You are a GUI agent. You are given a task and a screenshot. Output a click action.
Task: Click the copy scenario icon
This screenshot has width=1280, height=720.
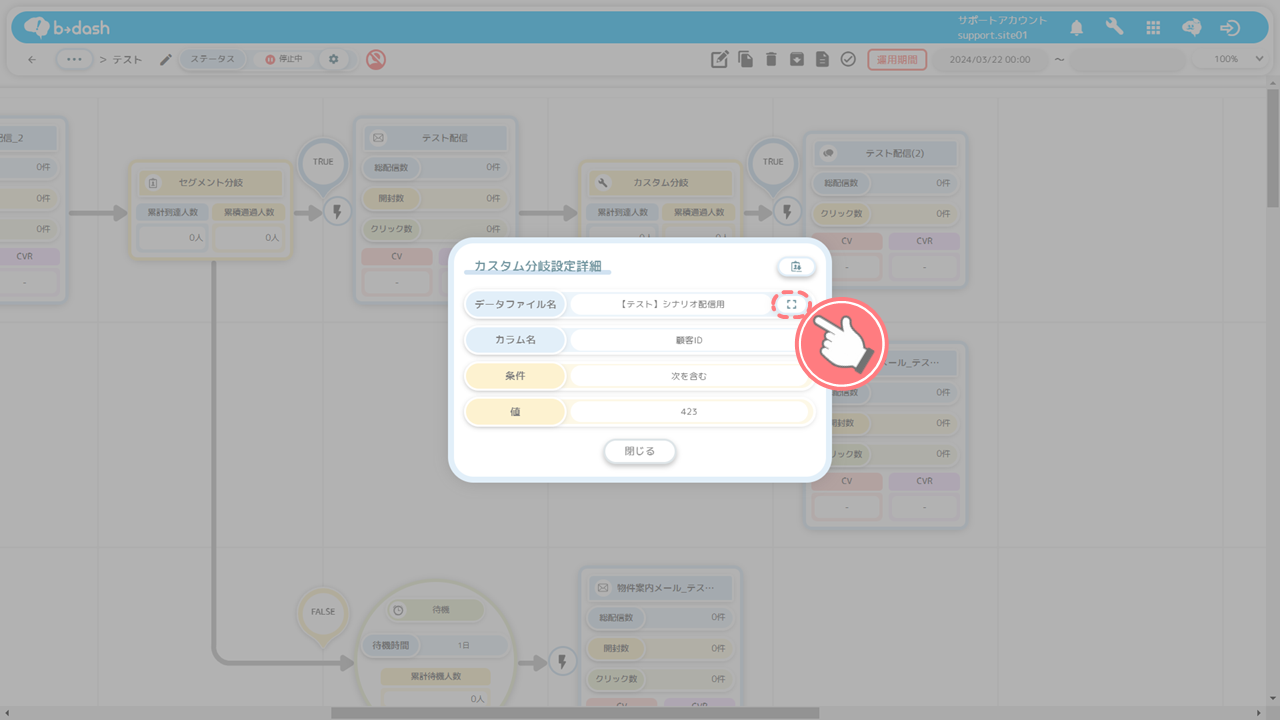click(746, 60)
